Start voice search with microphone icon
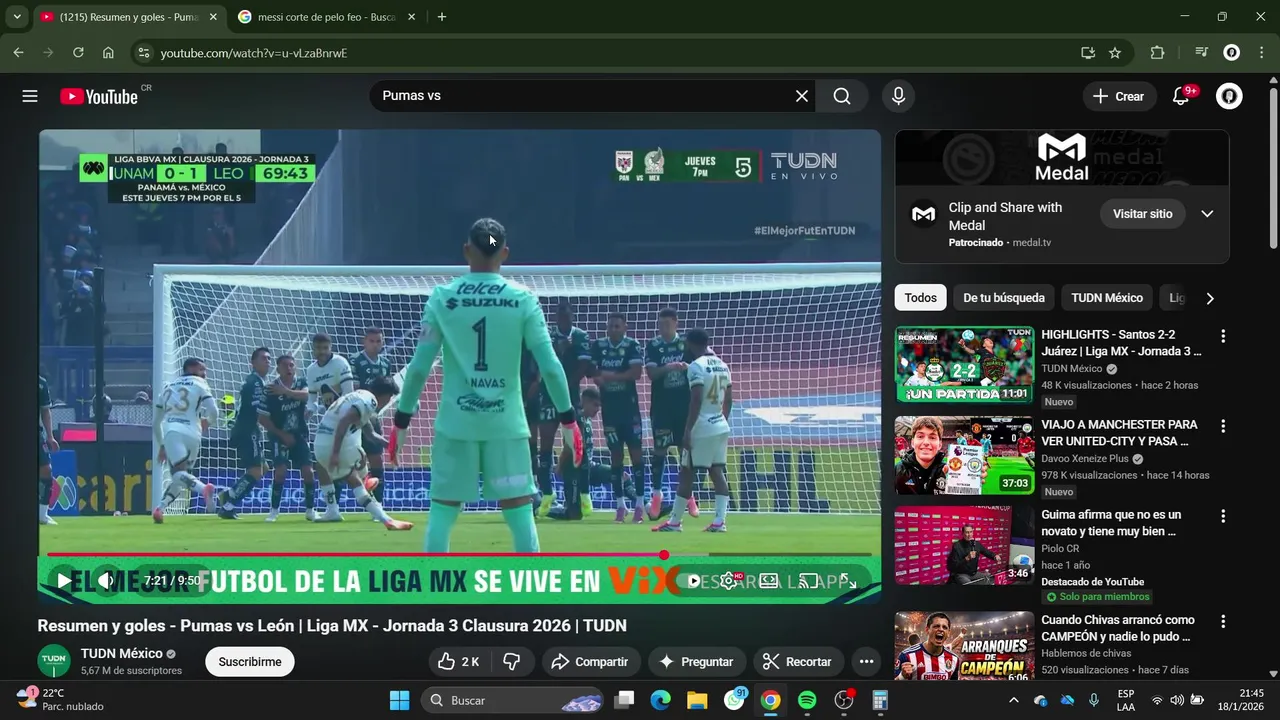This screenshot has height=720, width=1280. [x=898, y=96]
